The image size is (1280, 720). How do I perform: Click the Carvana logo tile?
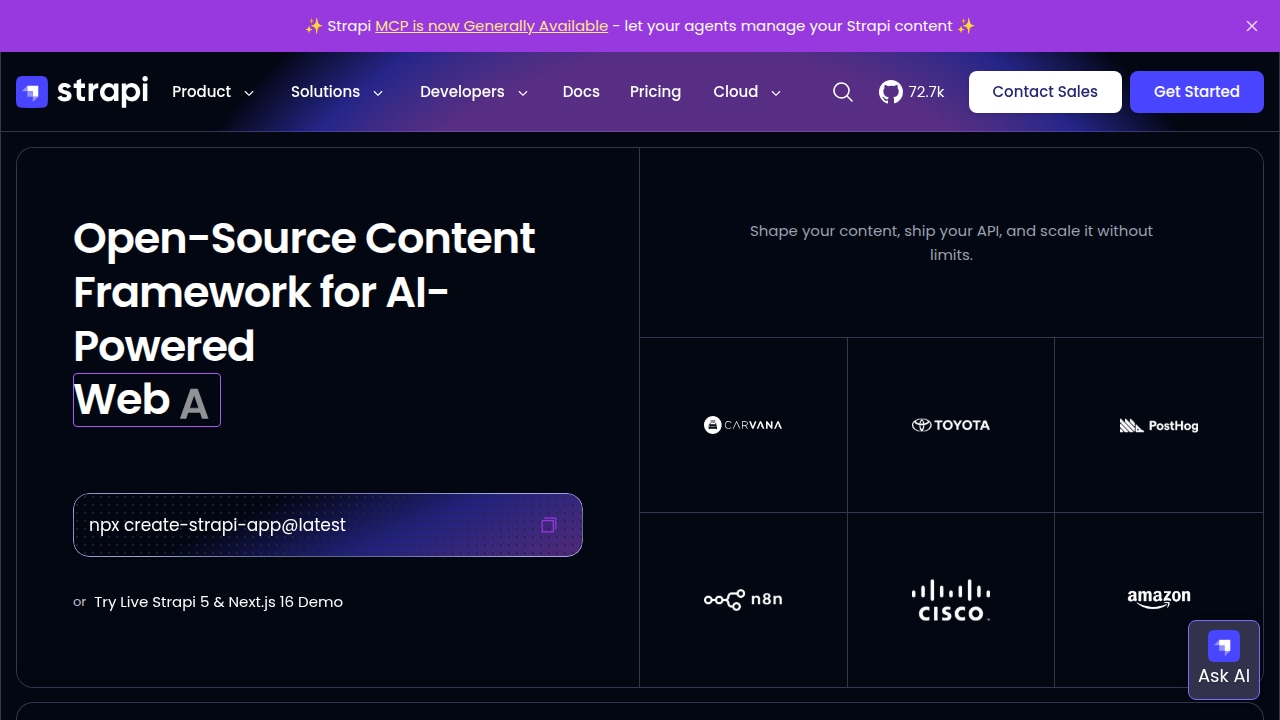click(743, 425)
